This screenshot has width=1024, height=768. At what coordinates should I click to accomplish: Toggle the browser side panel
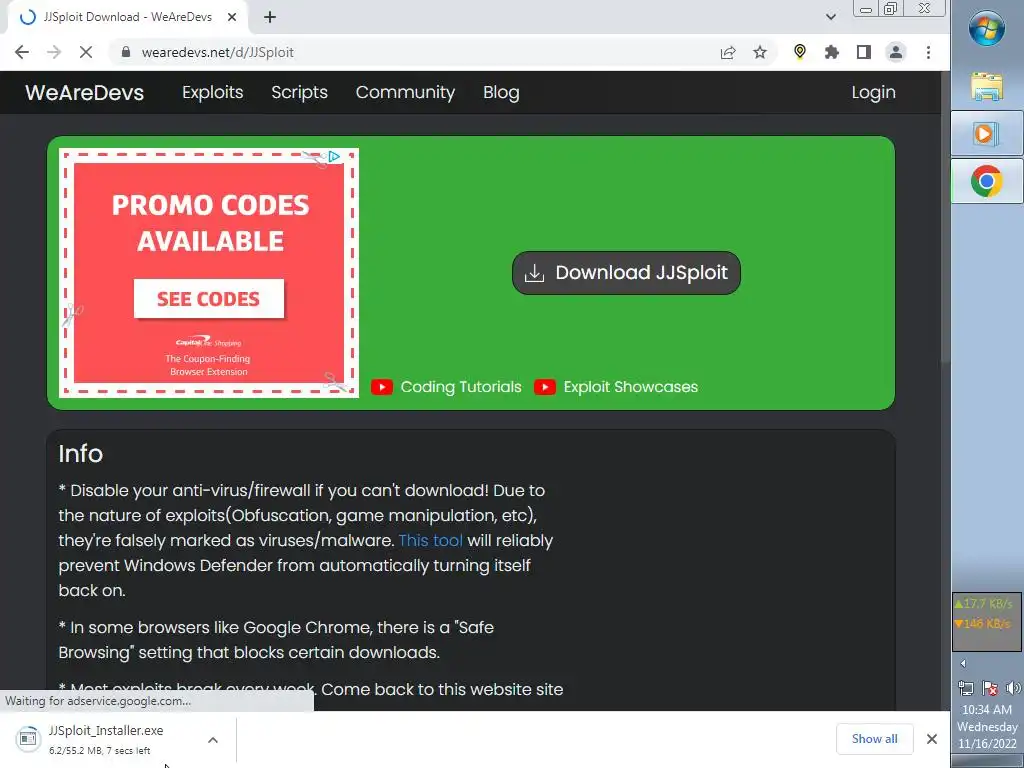(863, 52)
